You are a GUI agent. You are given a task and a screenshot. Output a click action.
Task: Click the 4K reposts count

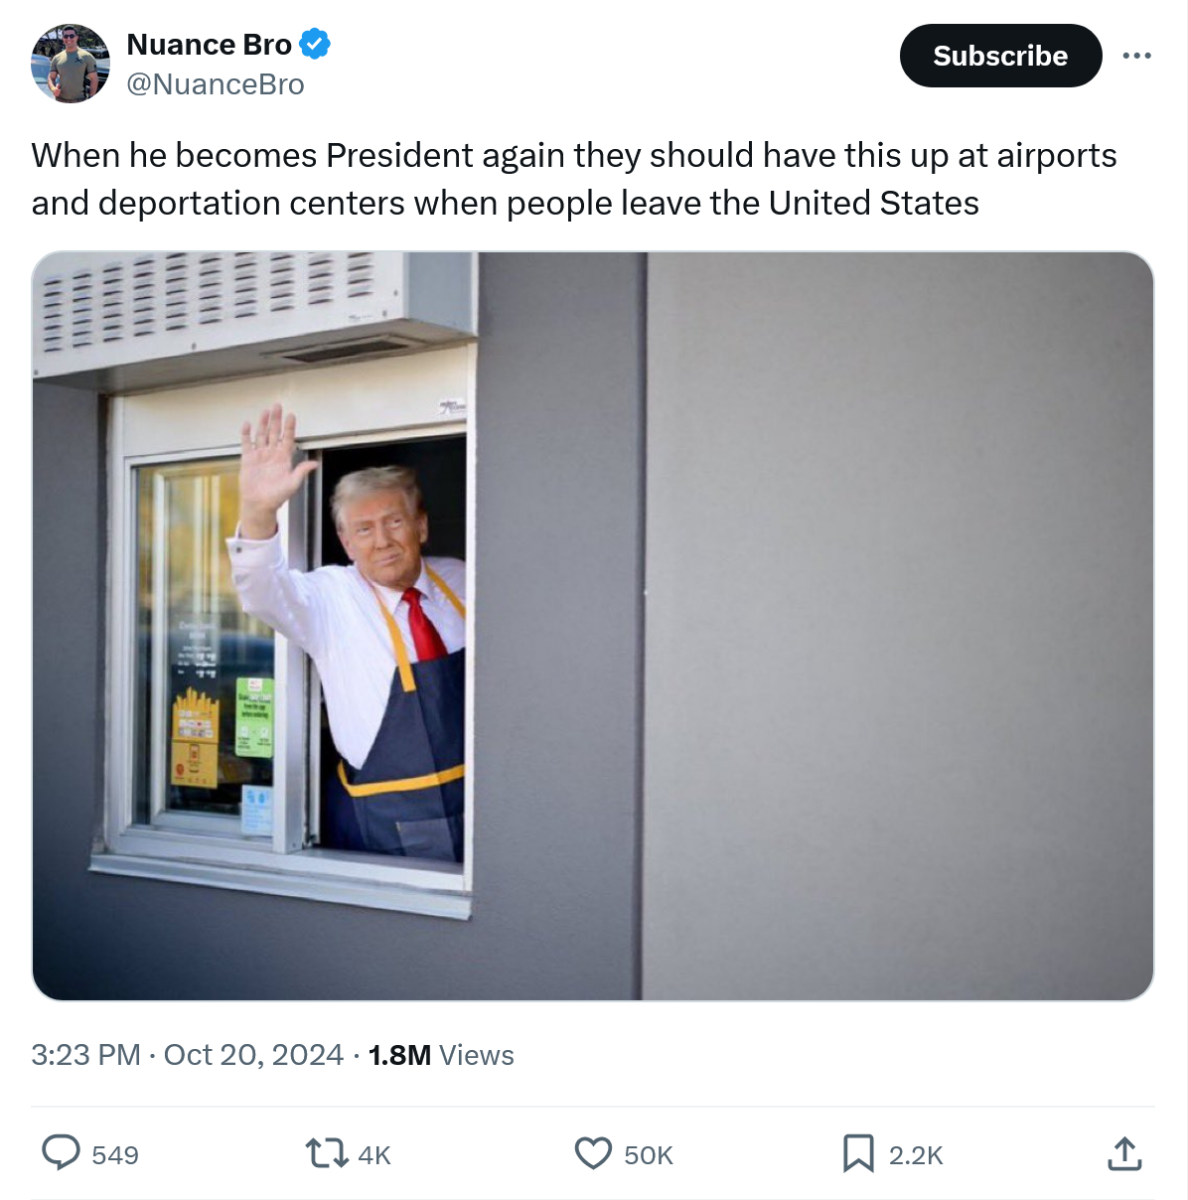[374, 1155]
